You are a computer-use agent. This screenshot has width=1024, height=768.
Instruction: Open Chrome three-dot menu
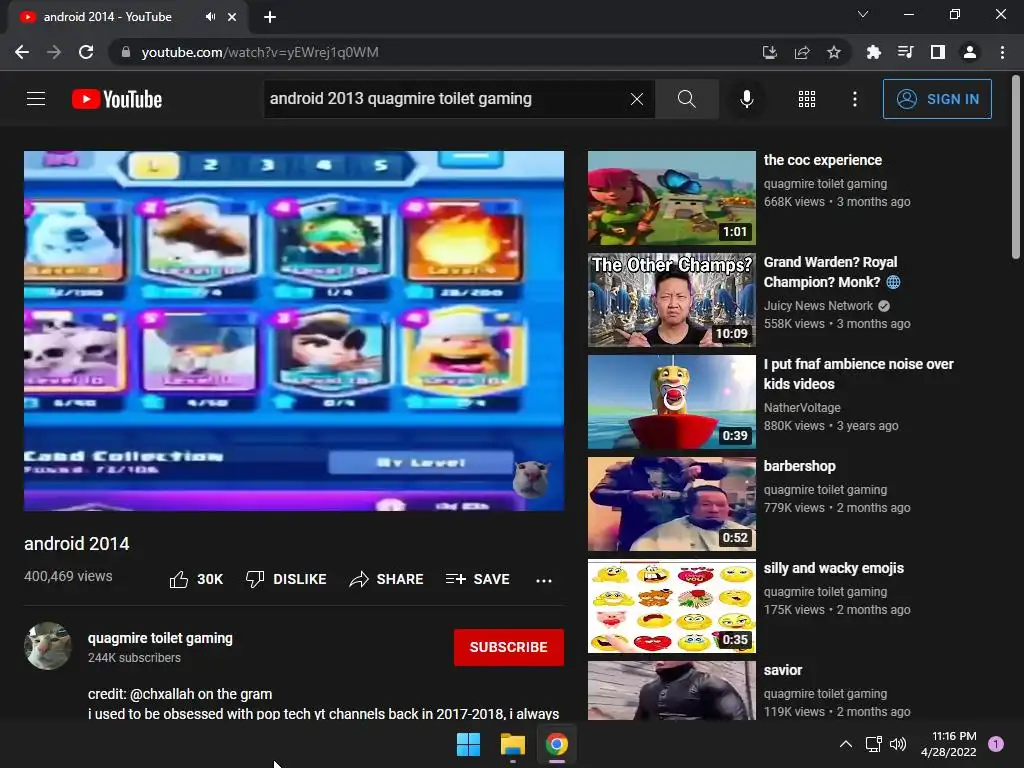click(1002, 52)
